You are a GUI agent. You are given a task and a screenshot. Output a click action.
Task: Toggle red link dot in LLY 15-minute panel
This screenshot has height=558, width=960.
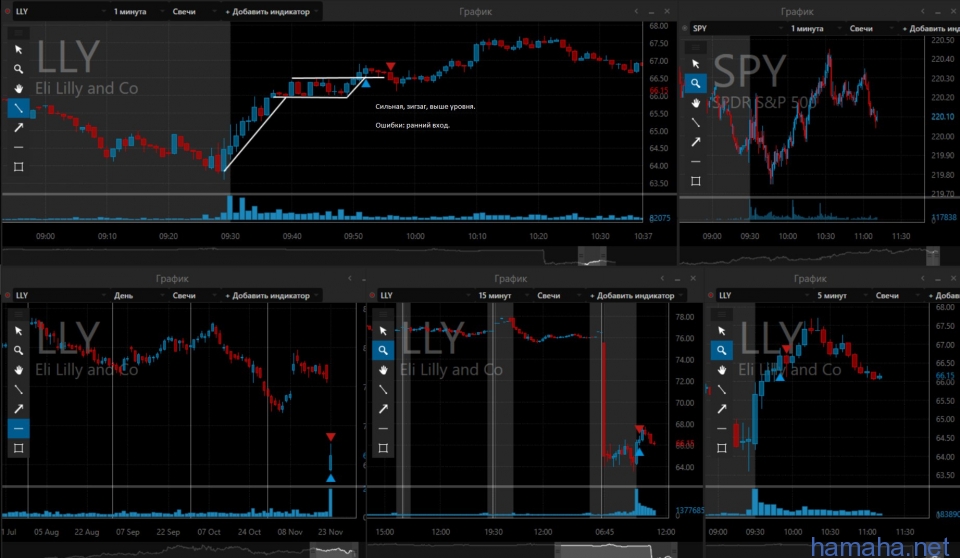(372, 295)
